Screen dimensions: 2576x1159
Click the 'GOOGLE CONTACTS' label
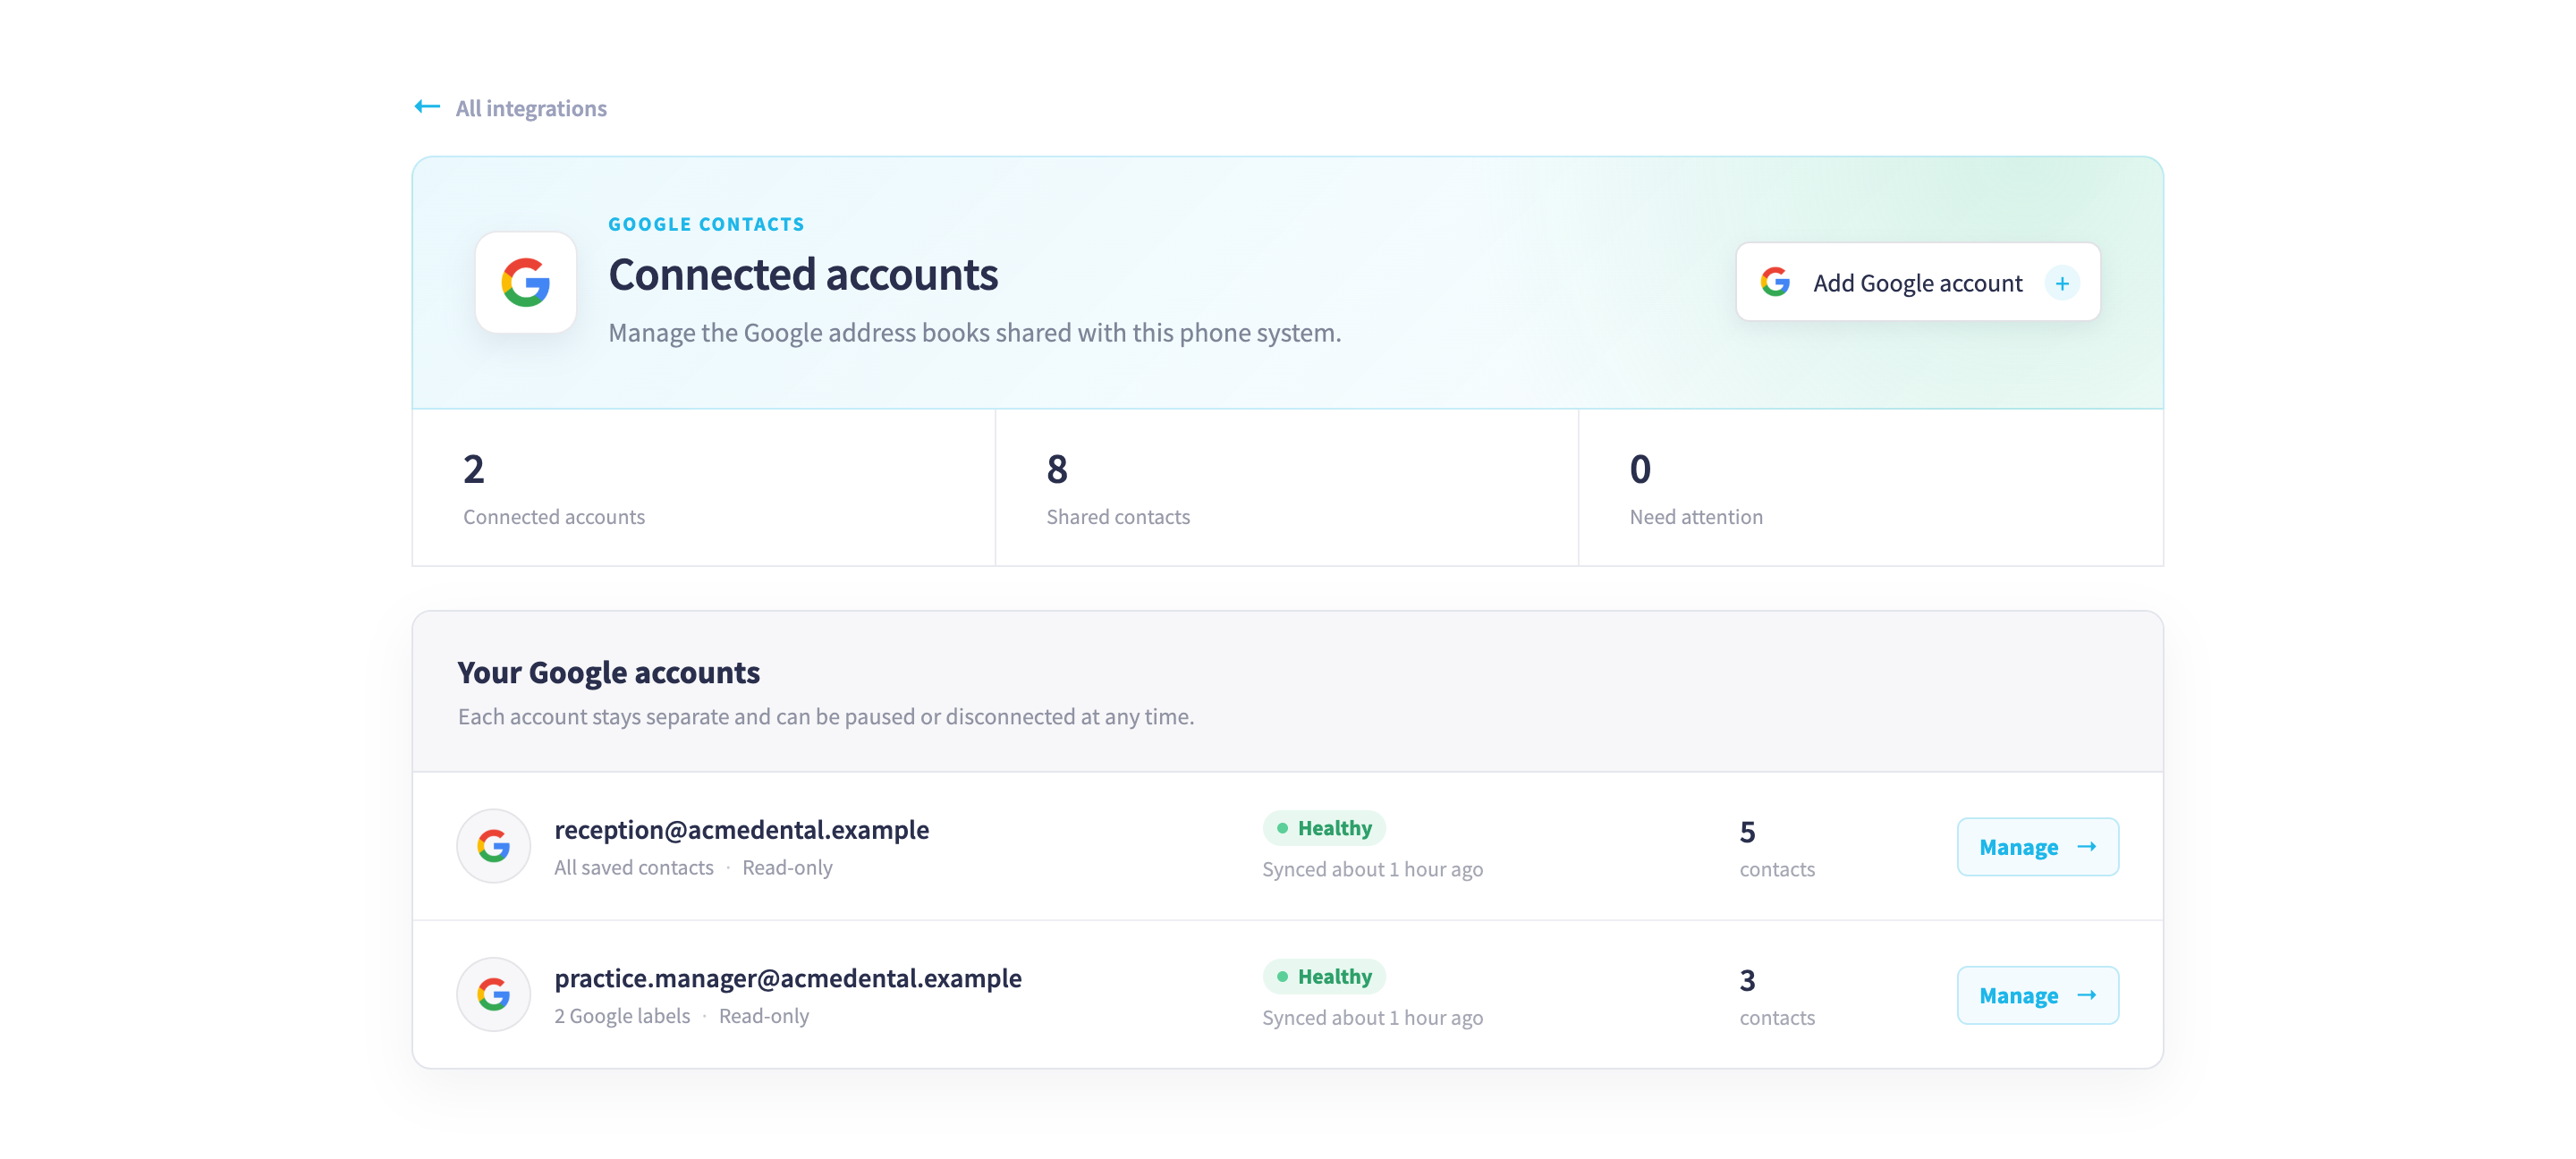706,224
